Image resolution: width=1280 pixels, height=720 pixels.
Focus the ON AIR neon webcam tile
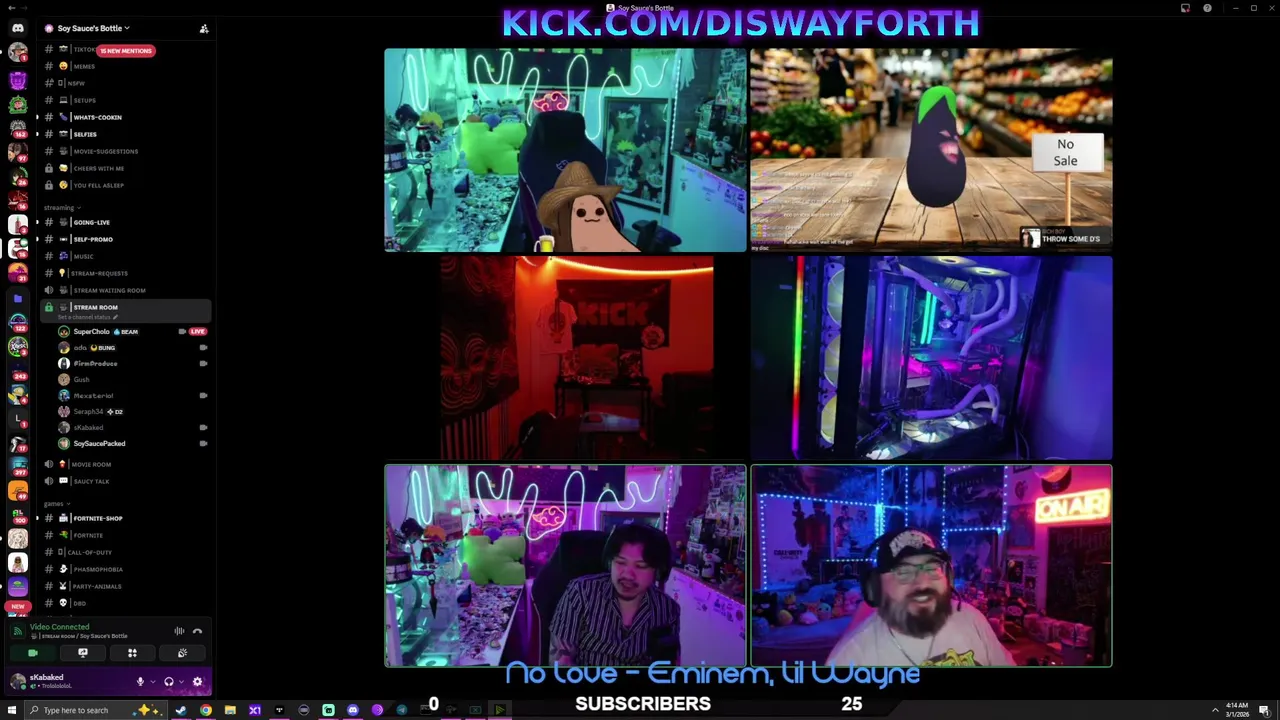click(x=931, y=566)
